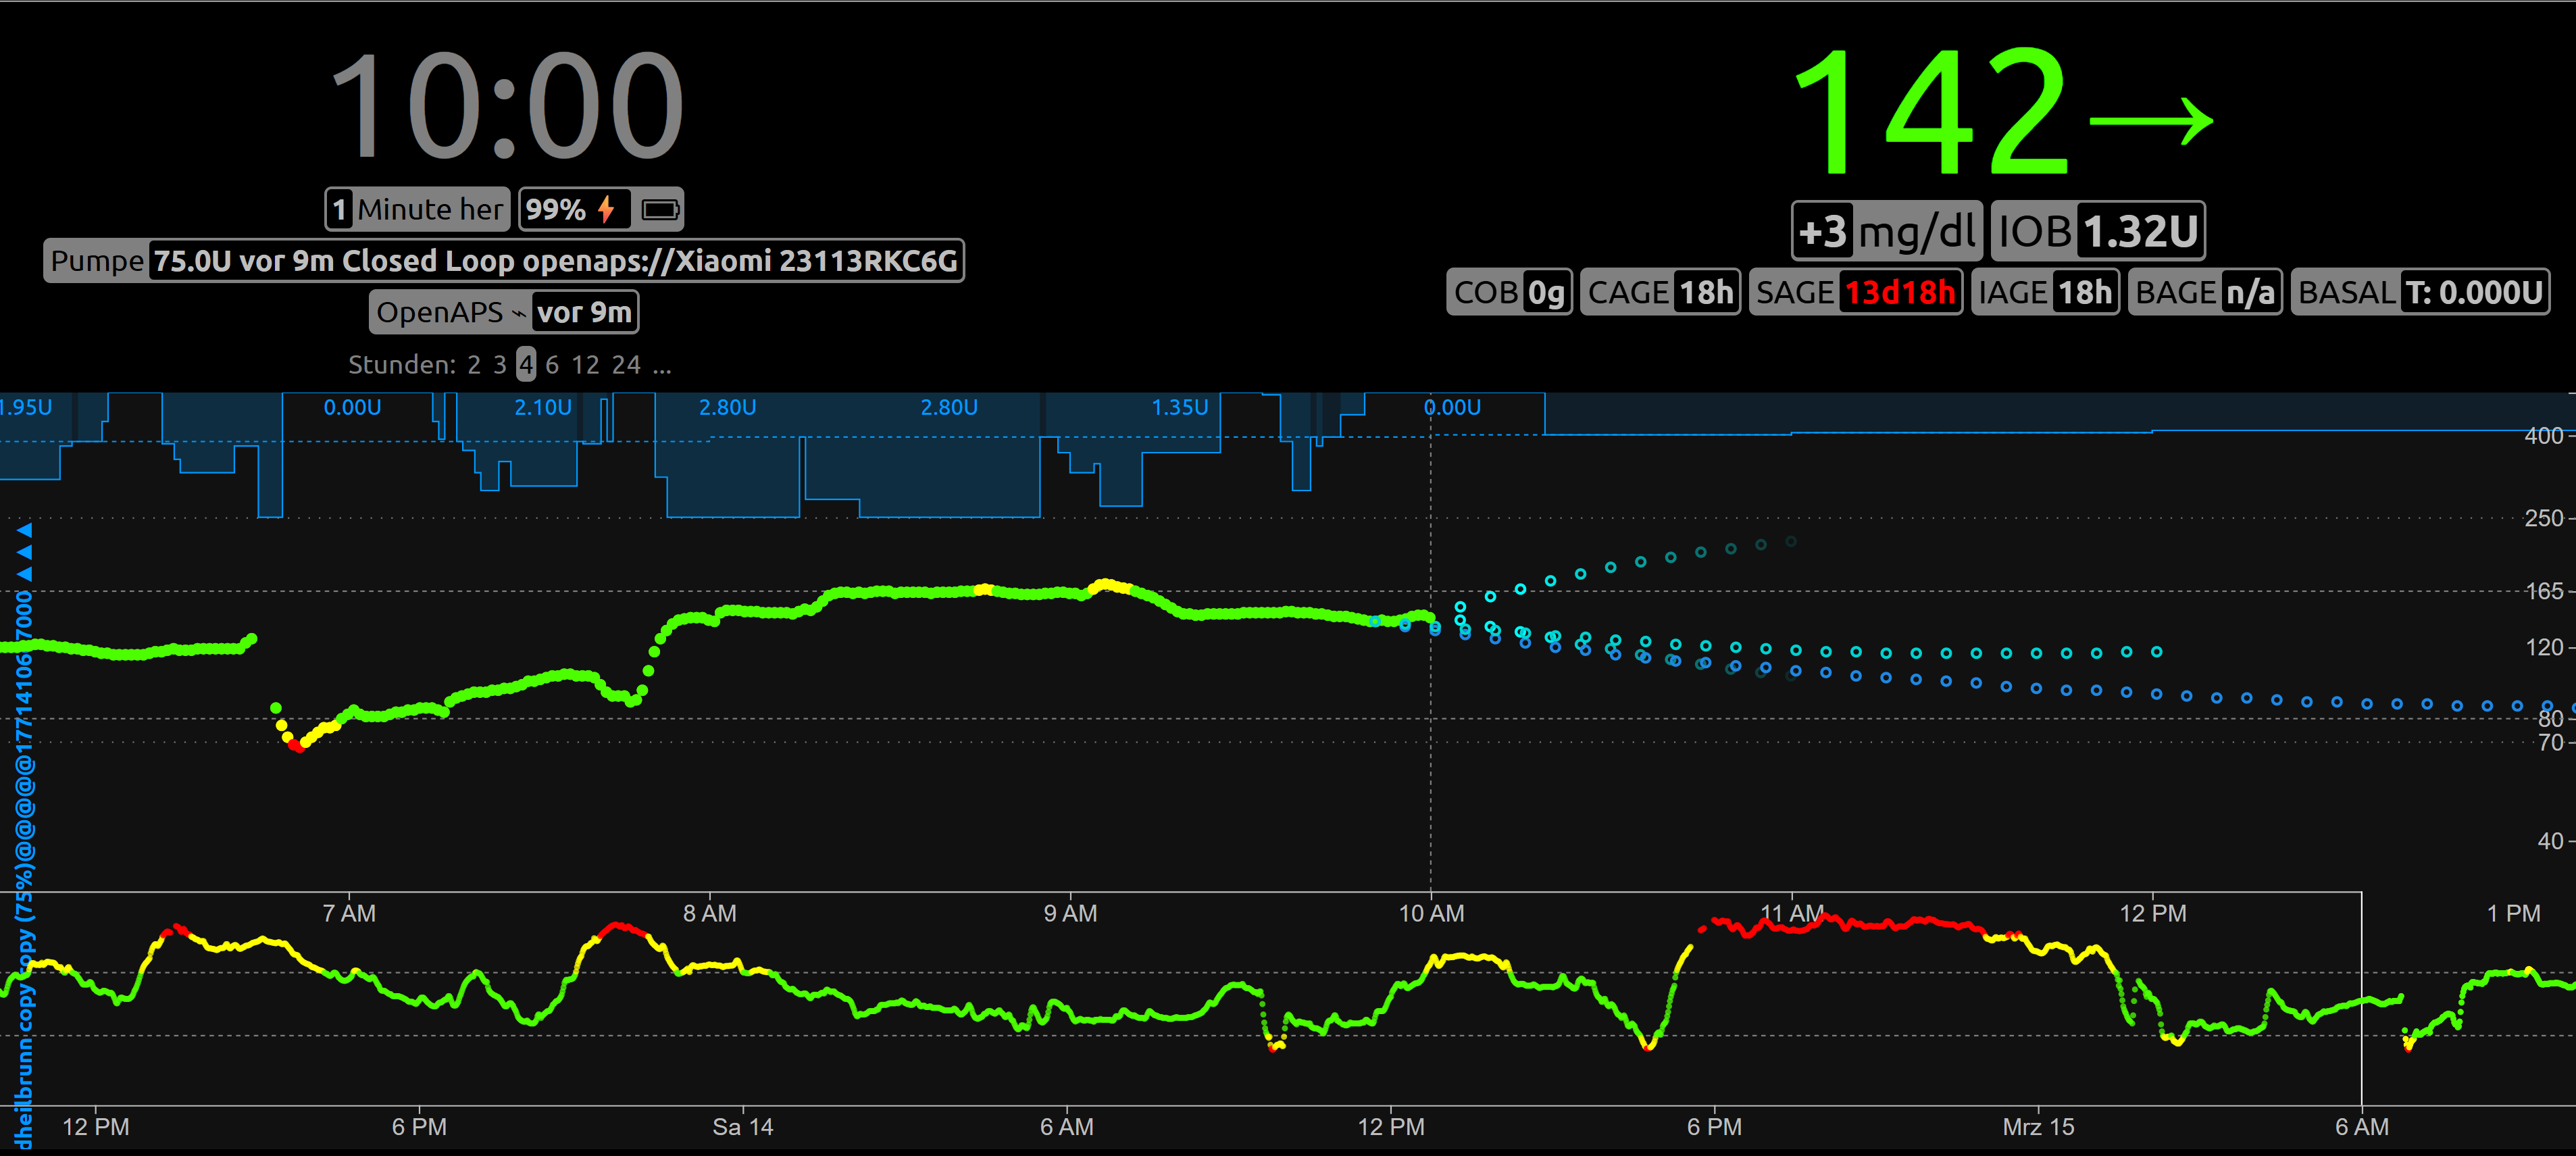Viewport: 2576px width, 1156px height.
Task: Click the orange charging lightning bolt
Action: pyautogui.click(x=606, y=209)
